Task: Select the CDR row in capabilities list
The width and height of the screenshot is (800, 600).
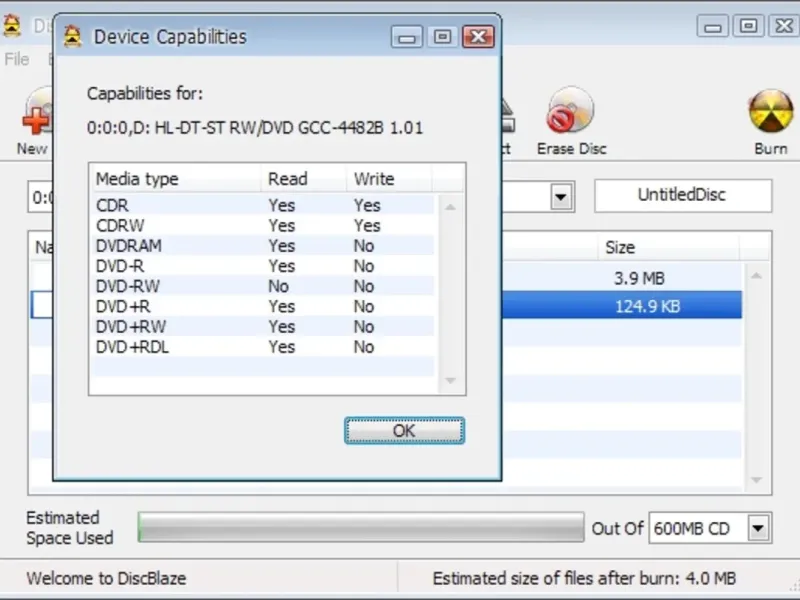Action: click(264, 205)
